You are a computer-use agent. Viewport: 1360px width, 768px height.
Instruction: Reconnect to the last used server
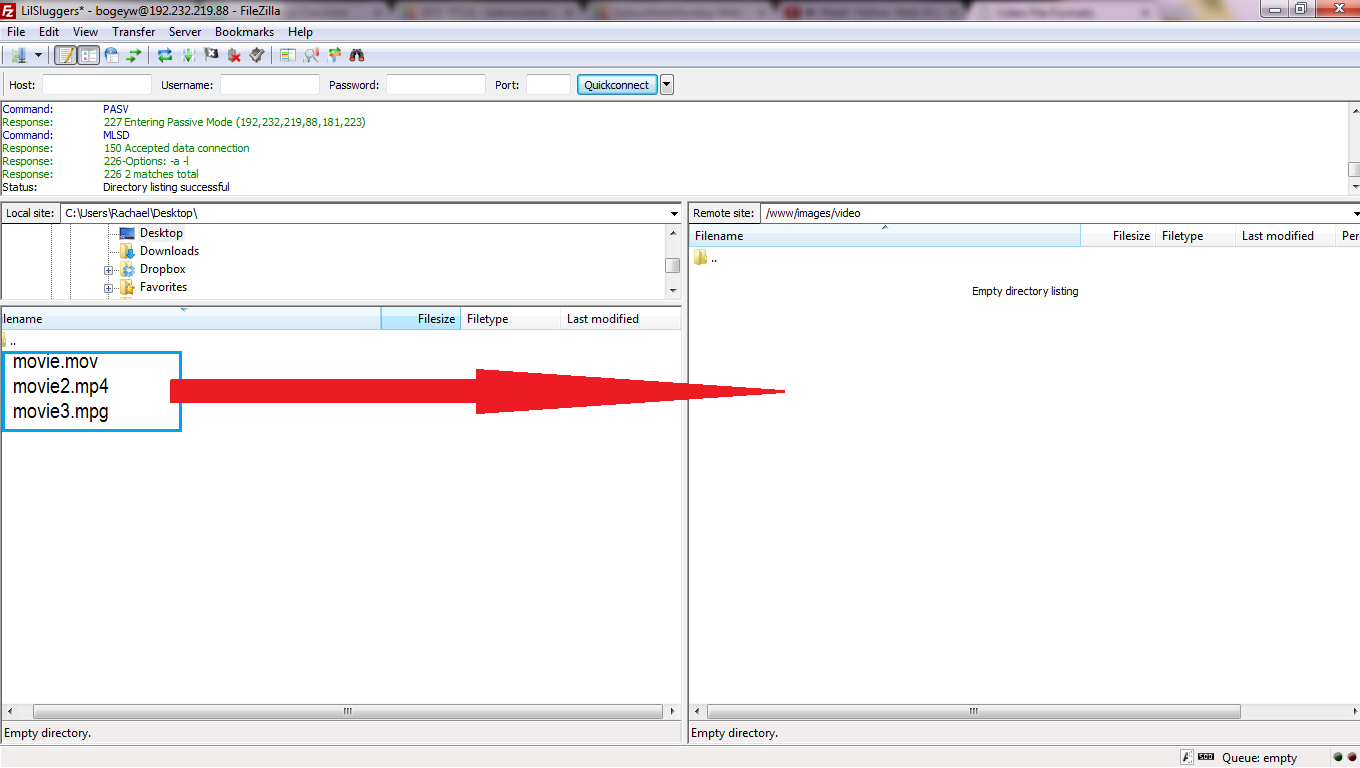(x=257, y=55)
